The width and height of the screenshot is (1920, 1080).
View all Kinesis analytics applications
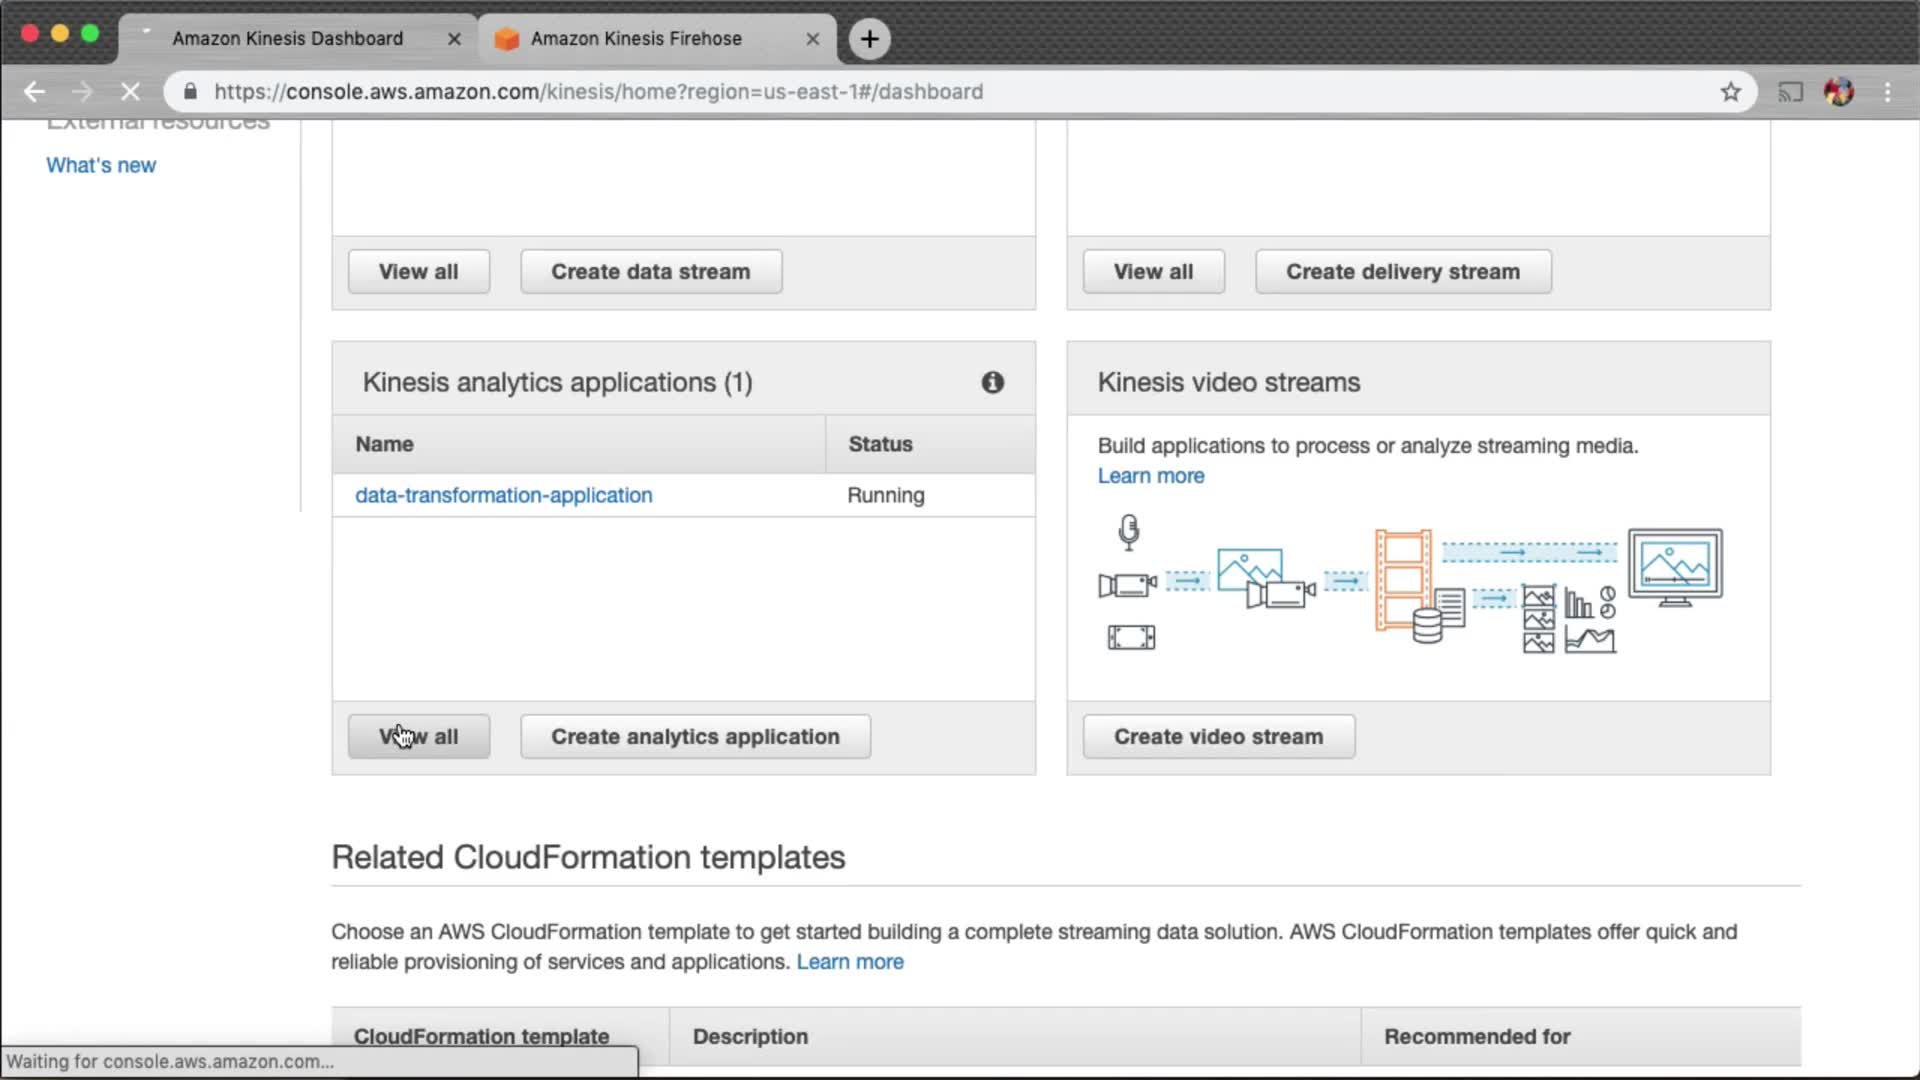pos(418,737)
